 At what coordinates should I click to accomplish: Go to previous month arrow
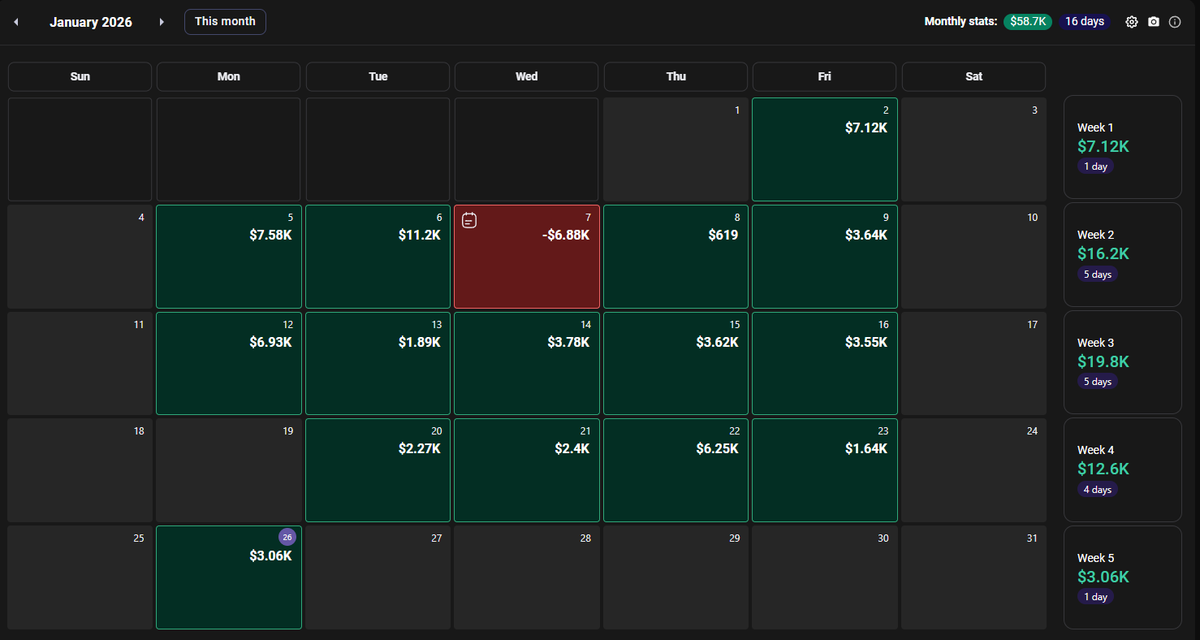[x=16, y=22]
